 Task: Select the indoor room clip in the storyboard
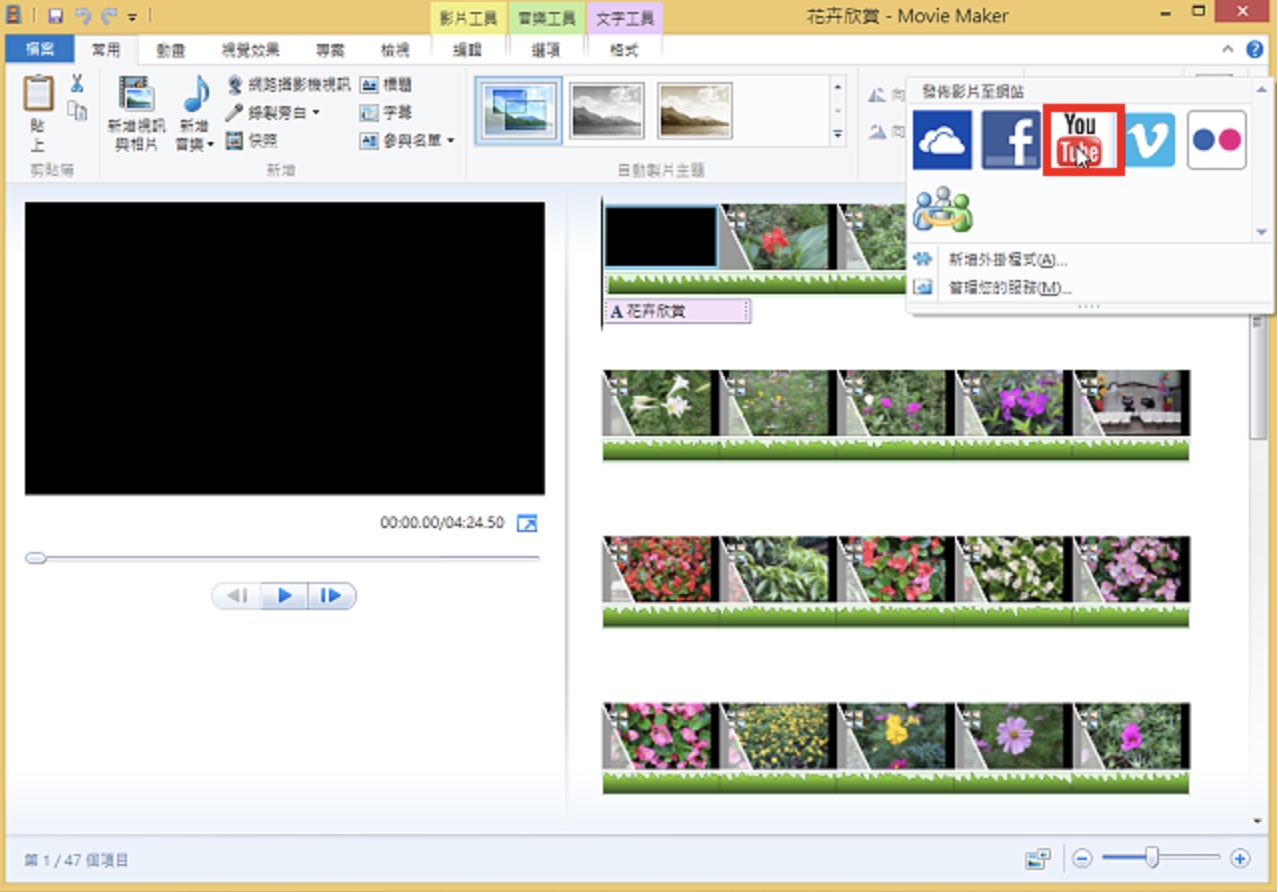point(1132,403)
